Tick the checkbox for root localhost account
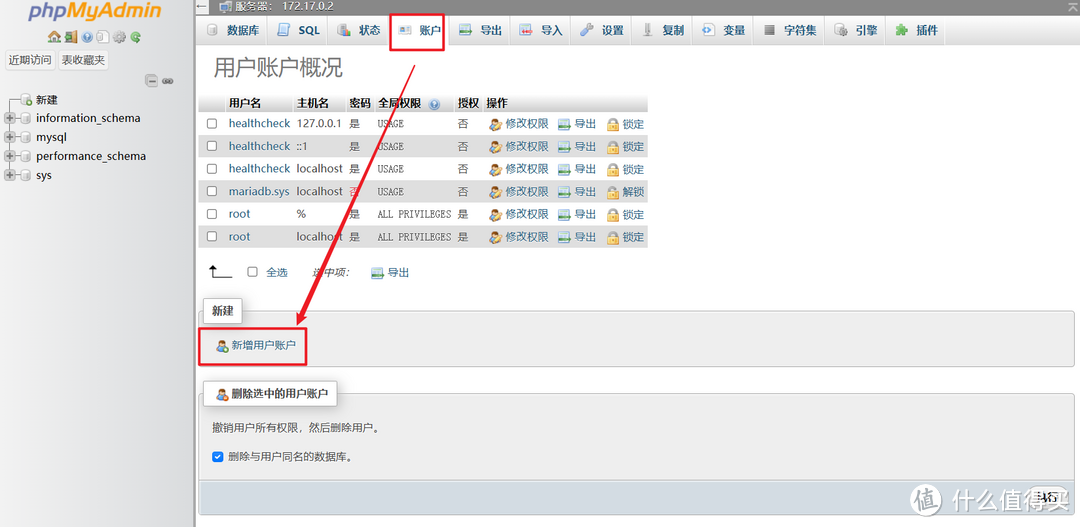 (x=212, y=236)
